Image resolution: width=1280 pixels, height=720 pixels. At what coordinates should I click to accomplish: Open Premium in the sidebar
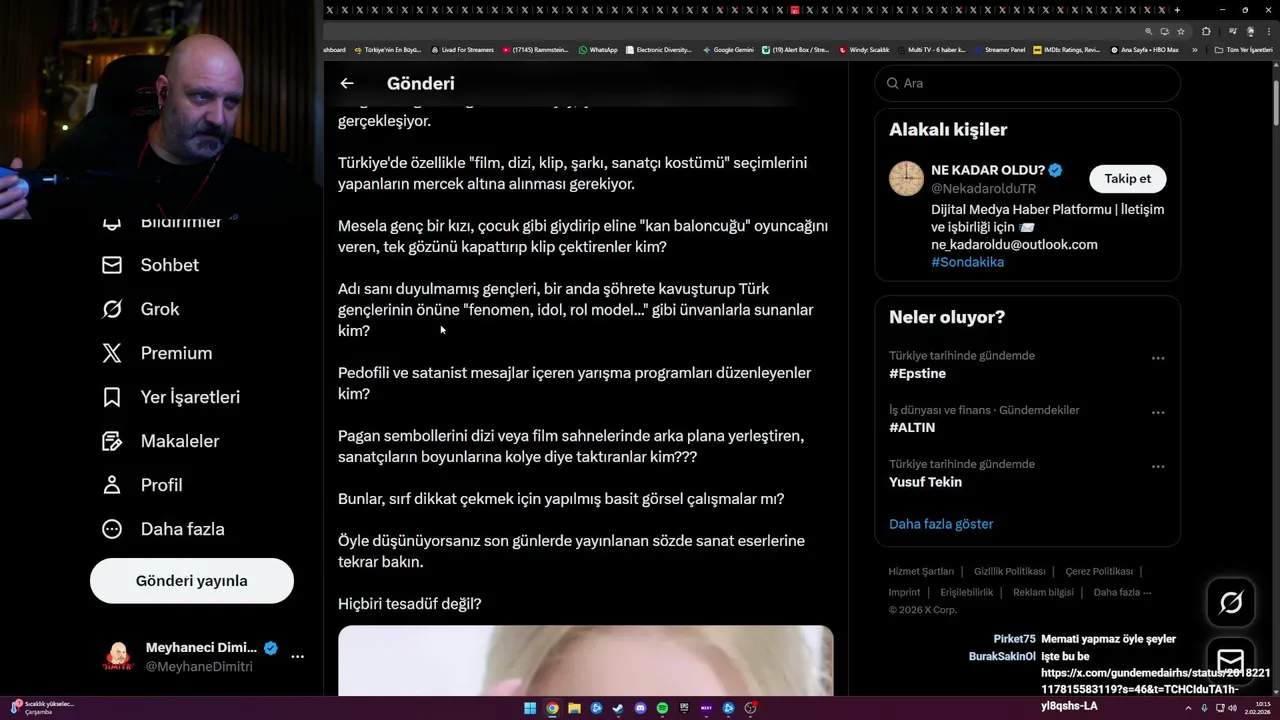click(157, 353)
